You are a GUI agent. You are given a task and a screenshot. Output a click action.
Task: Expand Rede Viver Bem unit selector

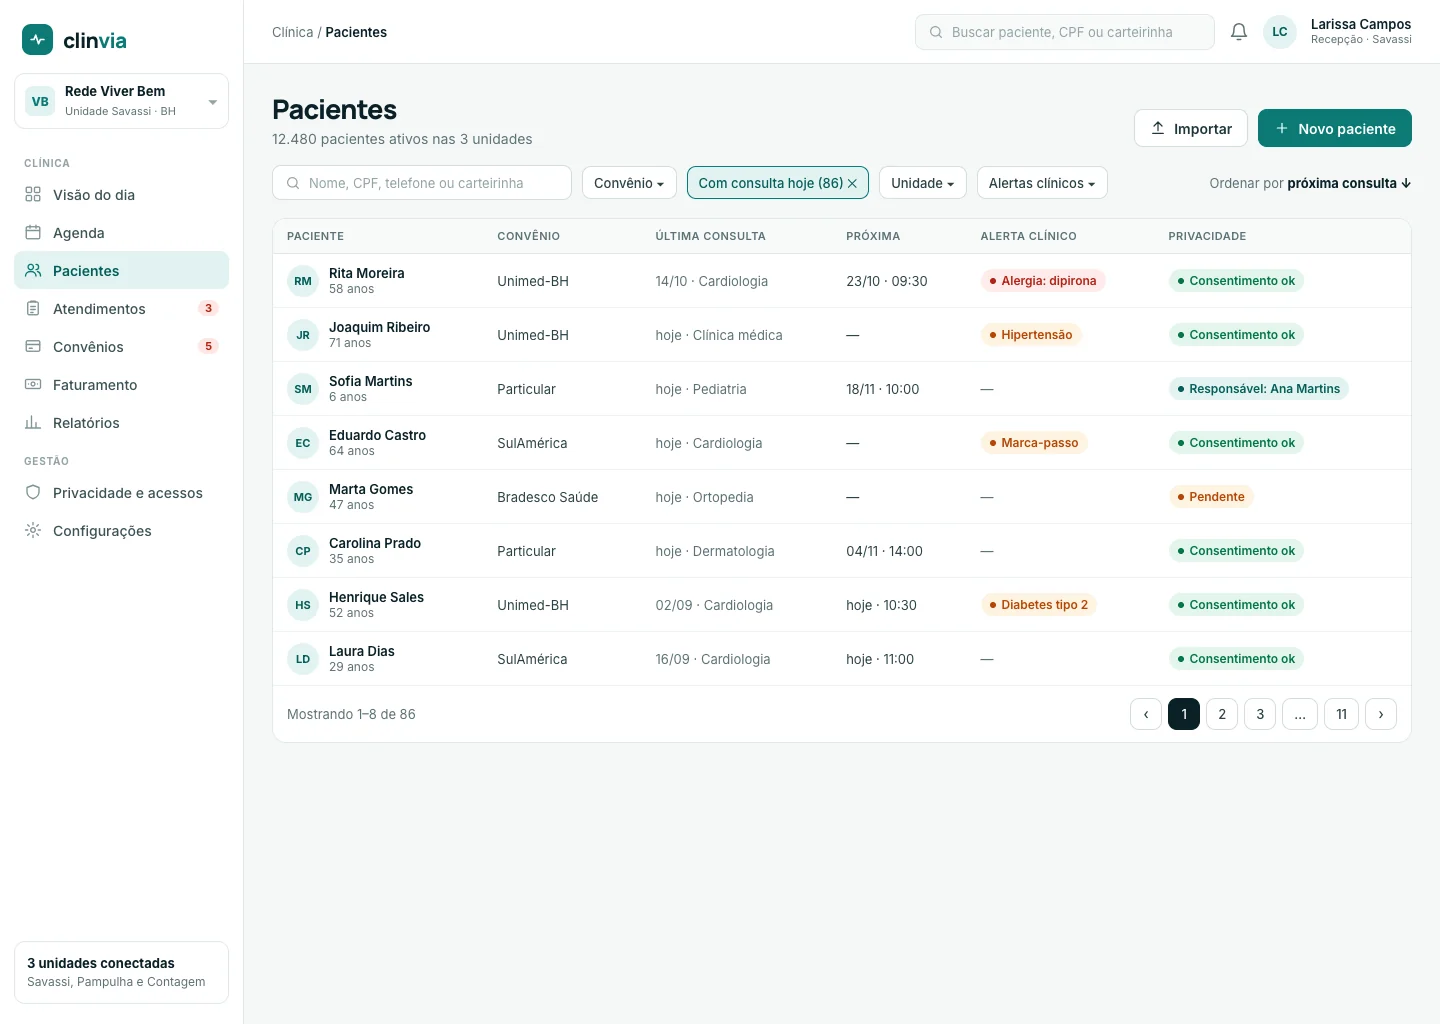(121, 101)
